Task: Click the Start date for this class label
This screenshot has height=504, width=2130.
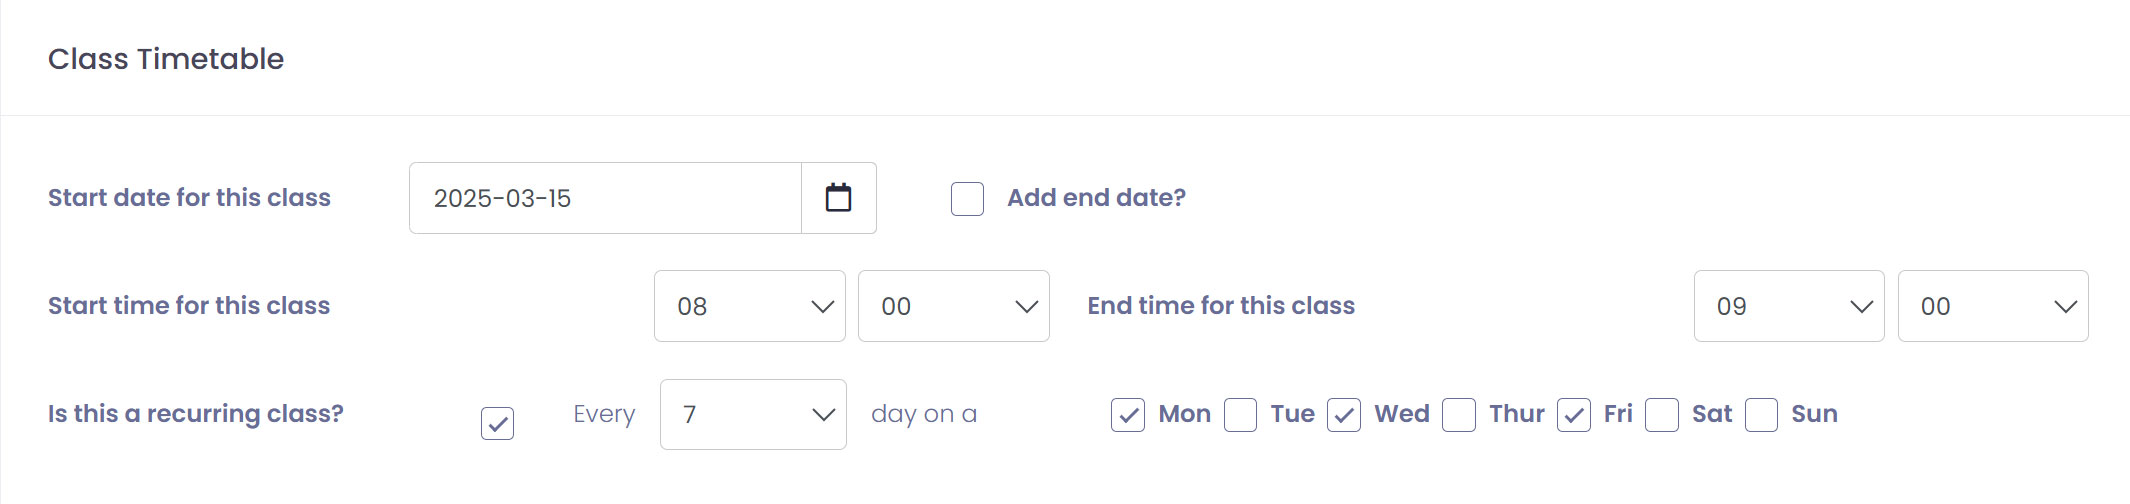Action: 189,198
